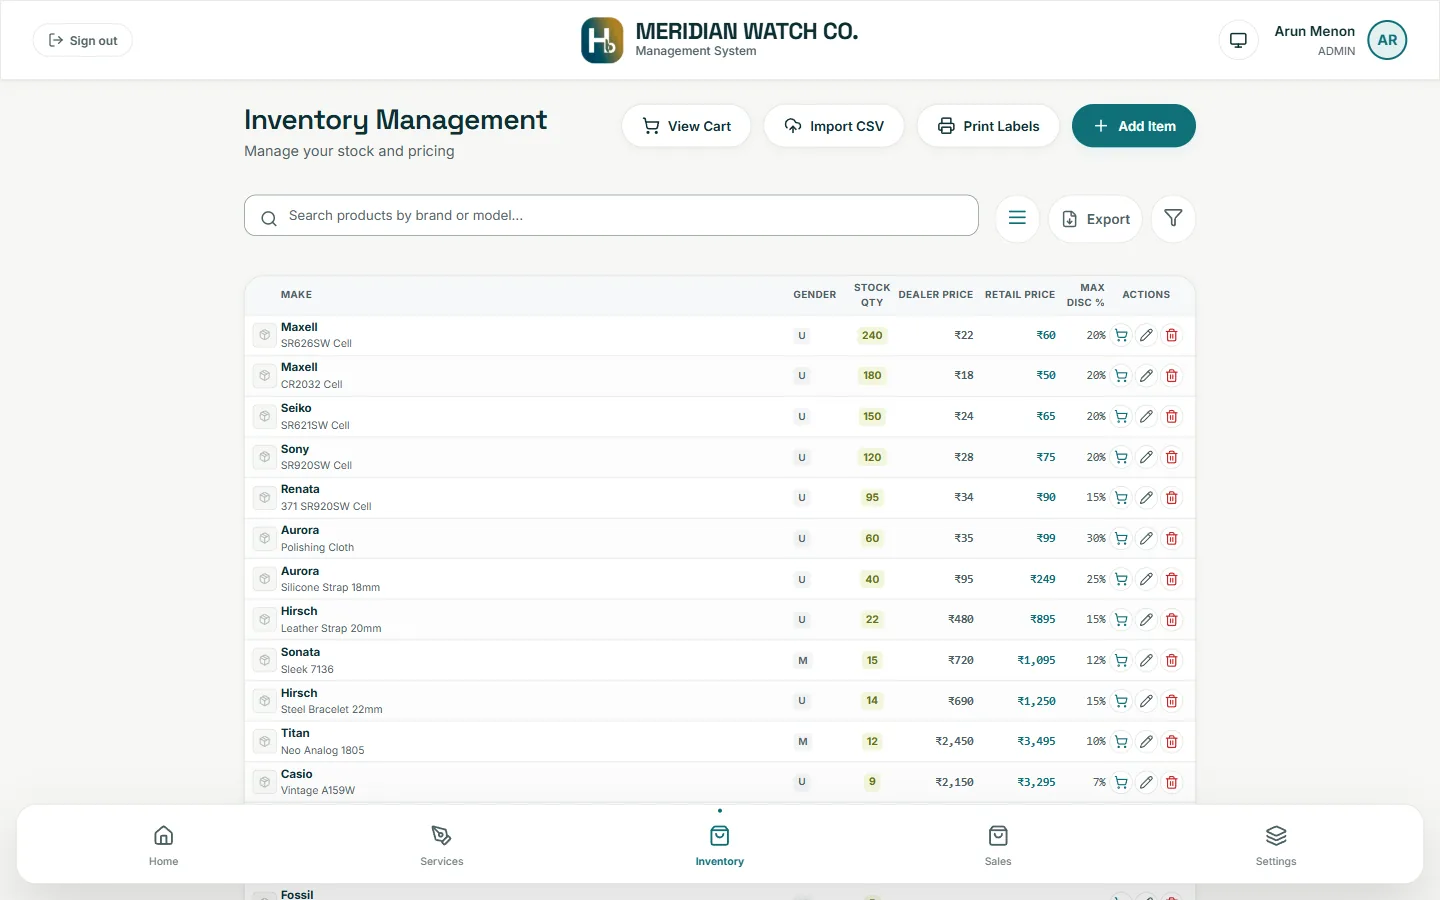Sort by Stock Qty column header

872,295
